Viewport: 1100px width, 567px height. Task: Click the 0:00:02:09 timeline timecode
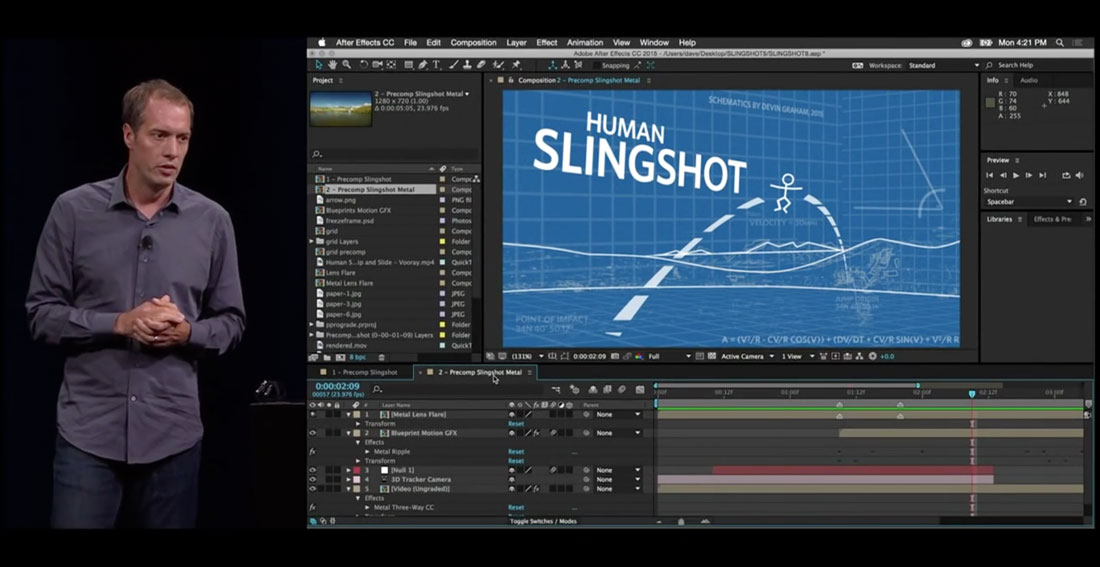coord(337,386)
